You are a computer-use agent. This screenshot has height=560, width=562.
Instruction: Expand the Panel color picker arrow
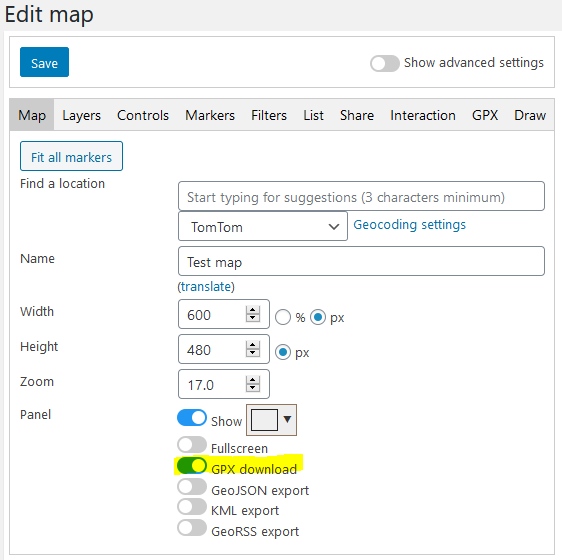[x=287, y=419]
